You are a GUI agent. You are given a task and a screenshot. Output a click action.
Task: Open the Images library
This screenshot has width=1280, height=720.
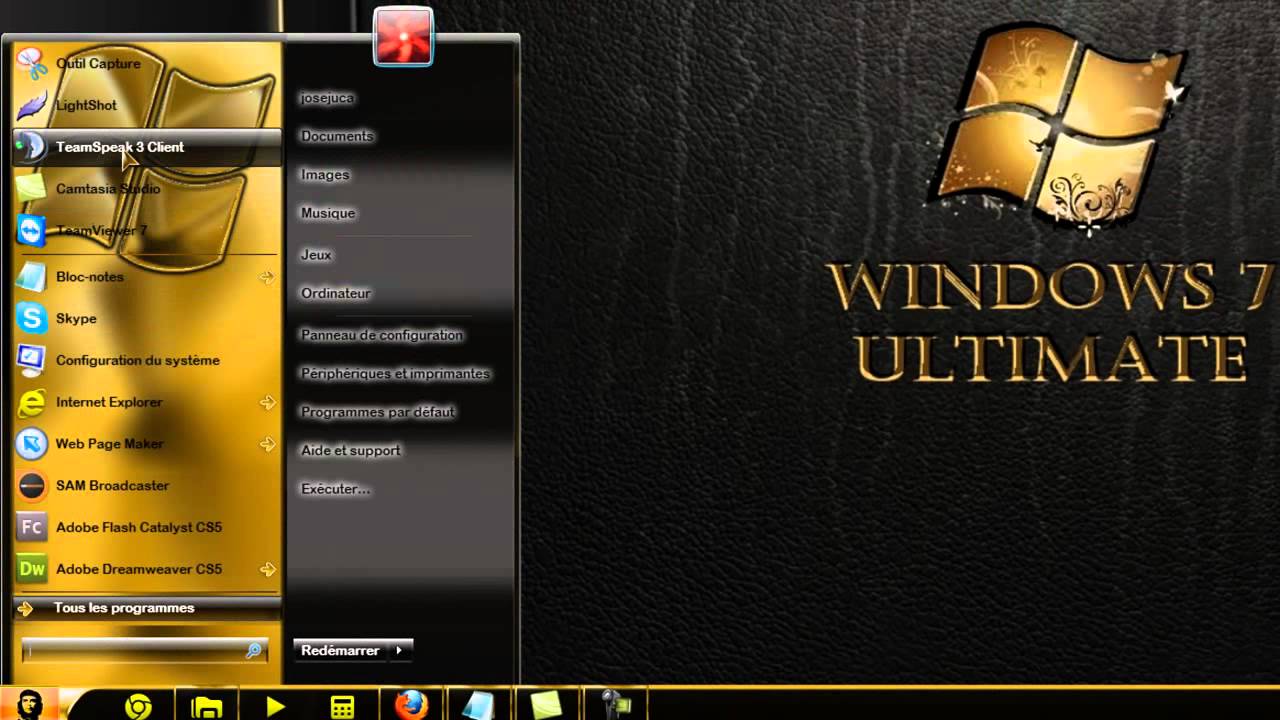[x=325, y=175]
